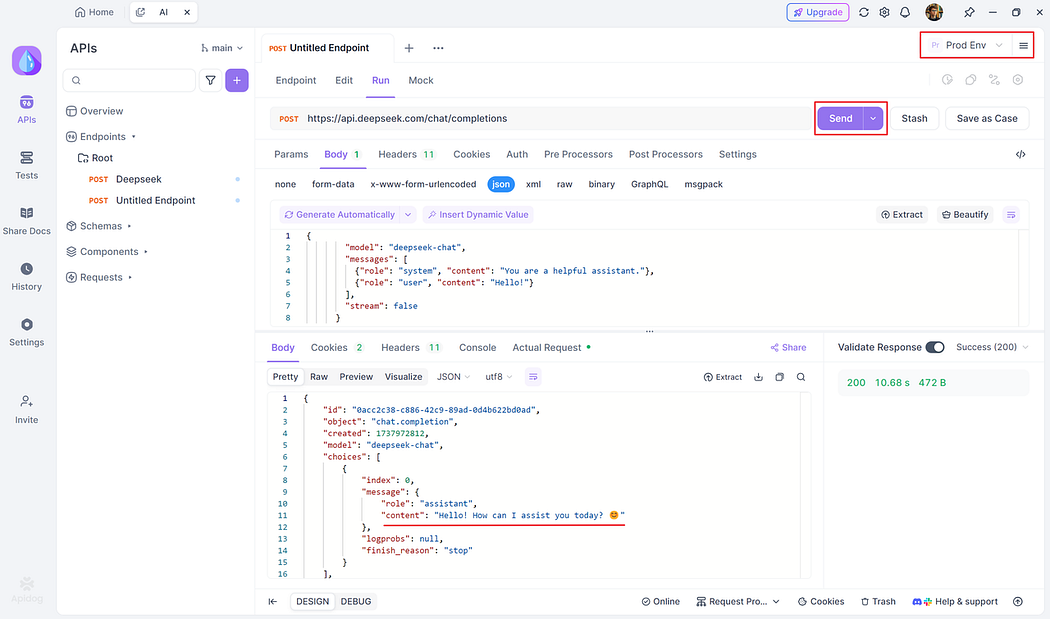
Task: Switch to DEBUG mode
Action: (356, 602)
